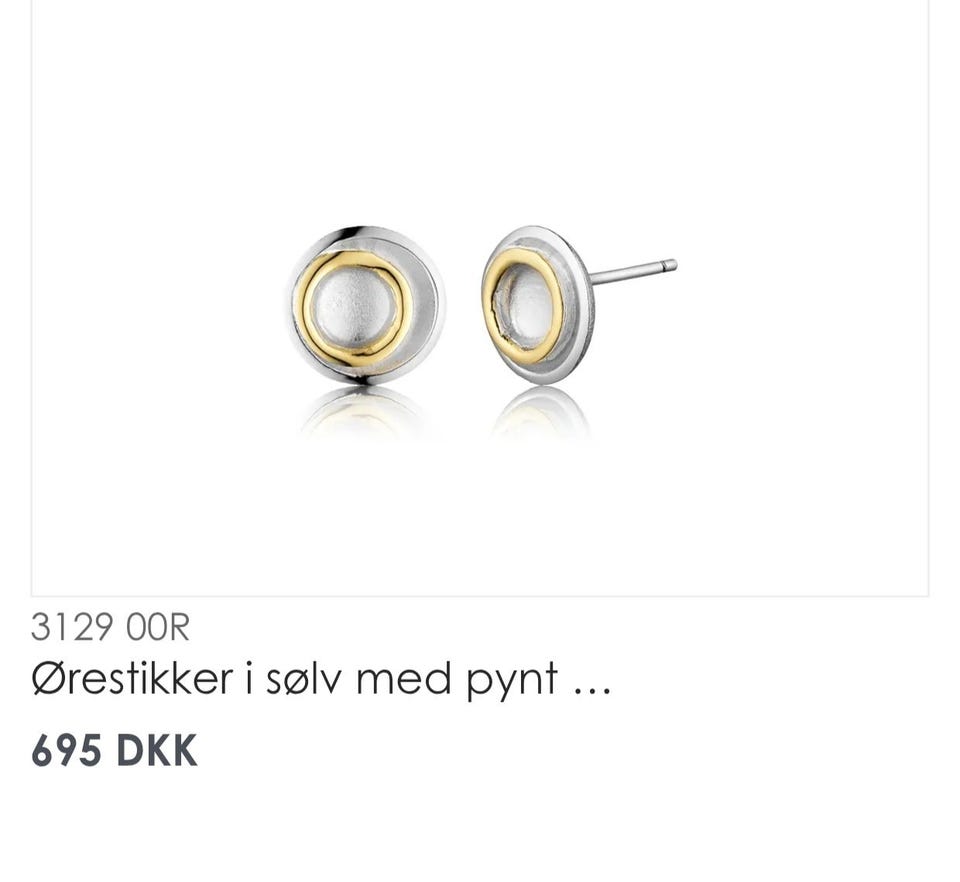960x882 pixels.
Task: Open the product title Ørestikker i sølv
Action: tap(321, 679)
